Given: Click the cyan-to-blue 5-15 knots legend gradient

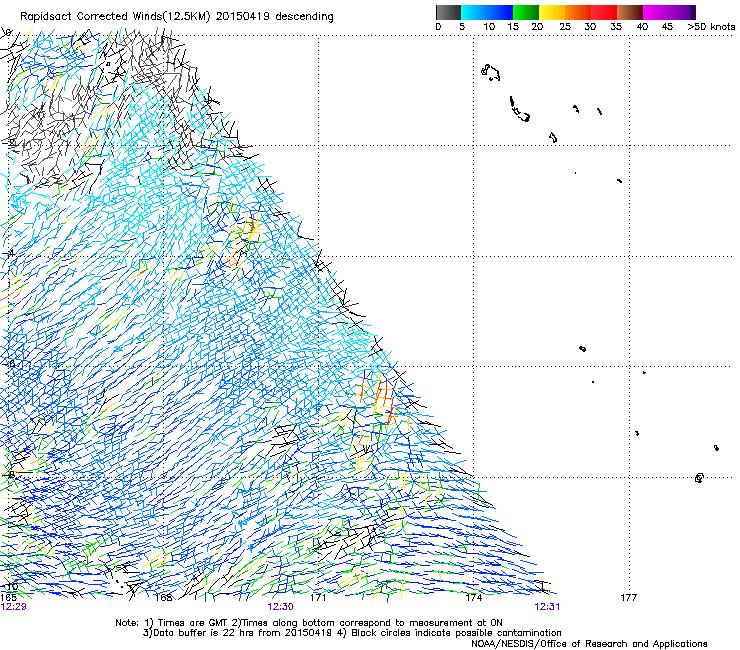Looking at the screenshot, I should click(x=487, y=12).
